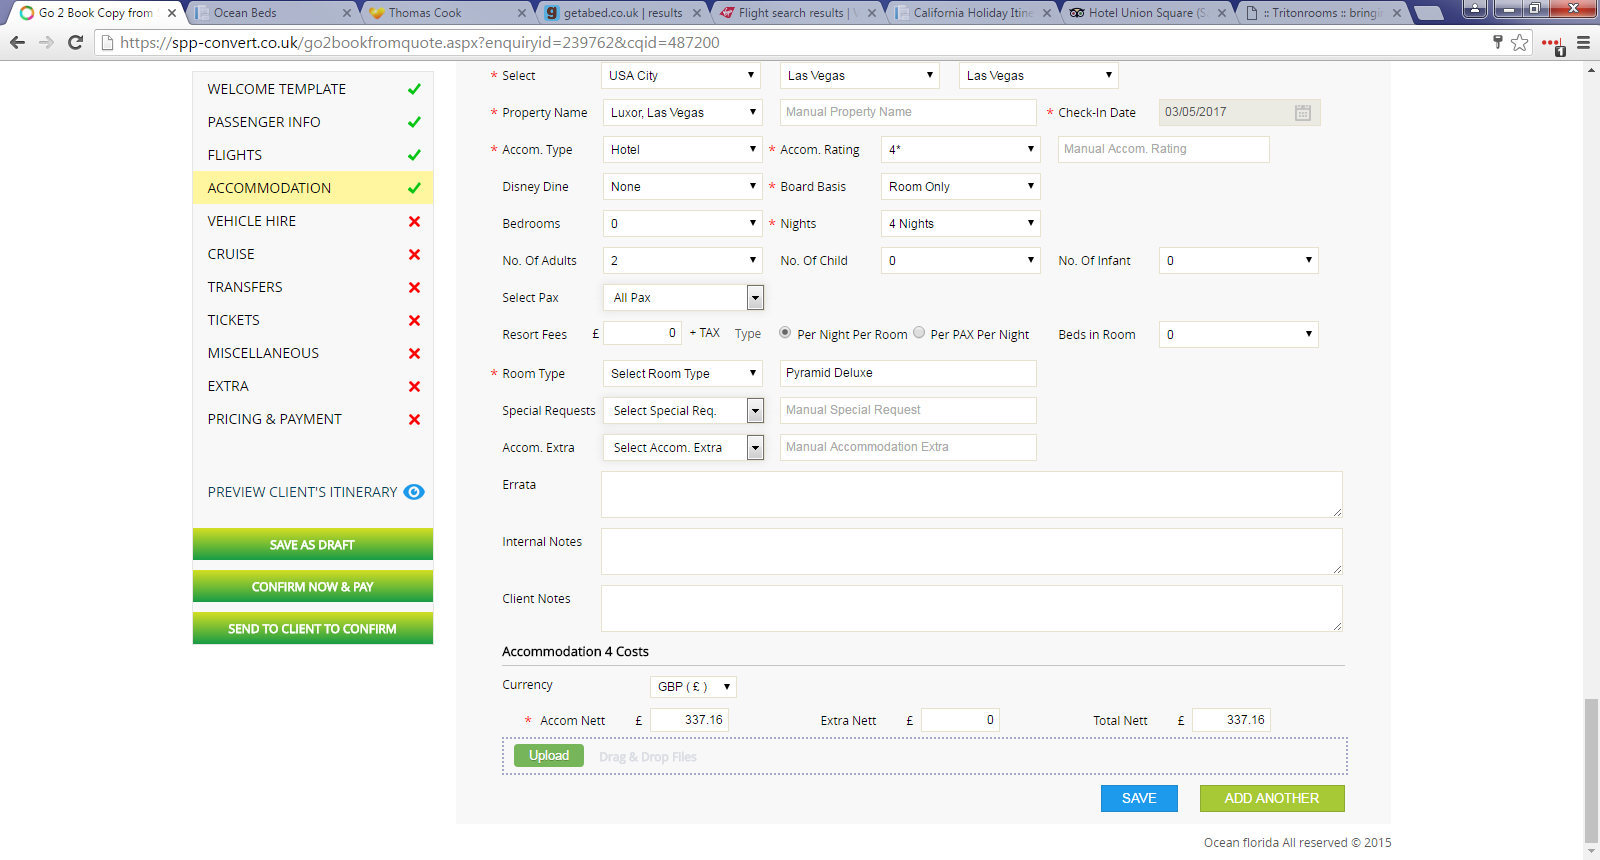Open the USA City select dropdown

(x=682, y=76)
